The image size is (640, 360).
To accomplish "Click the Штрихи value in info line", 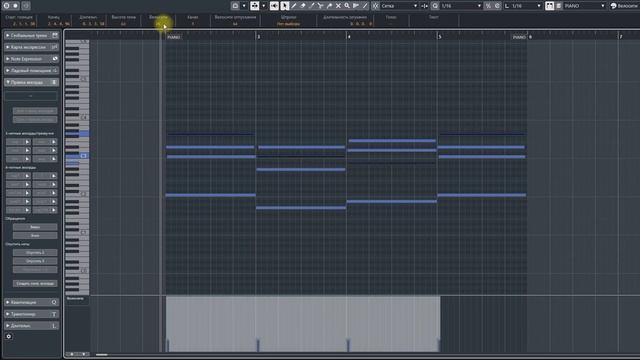I will pos(288,24).
